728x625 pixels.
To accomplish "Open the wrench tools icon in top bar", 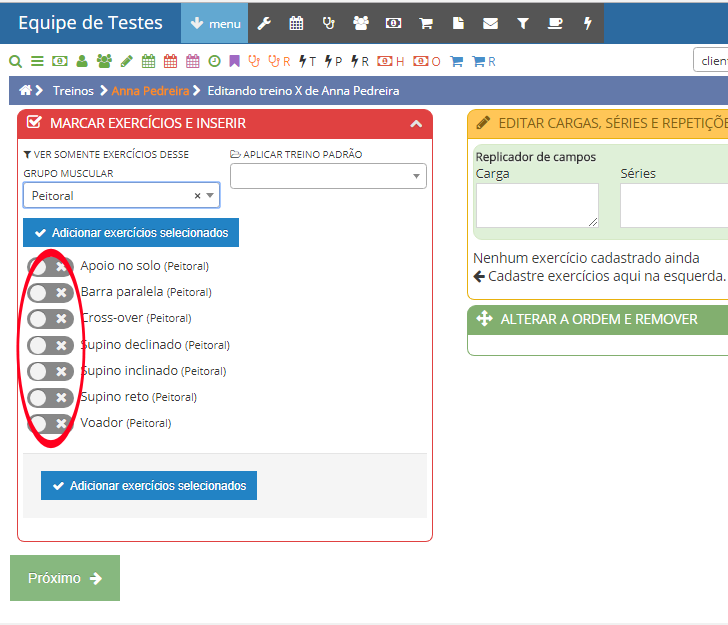I will pyautogui.click(x=264, y=23).
